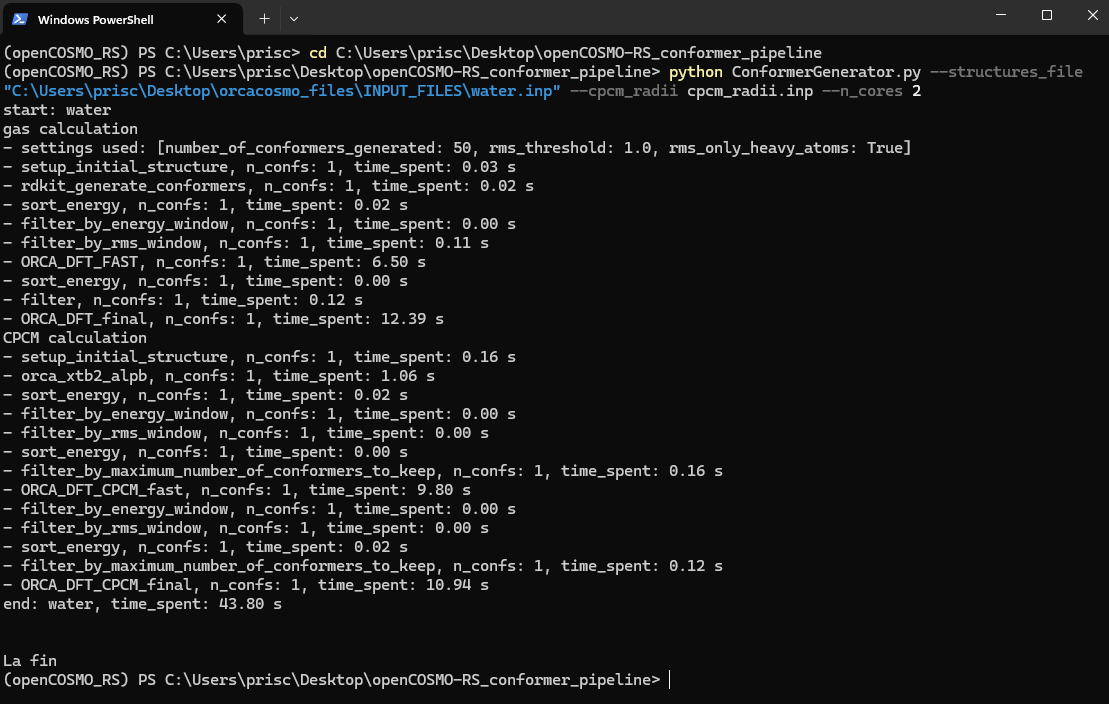This screenshot has height=704, width=1109.
Task: Maximize the terminal window
Action: pyautogui.click(x=1047, y=15)
